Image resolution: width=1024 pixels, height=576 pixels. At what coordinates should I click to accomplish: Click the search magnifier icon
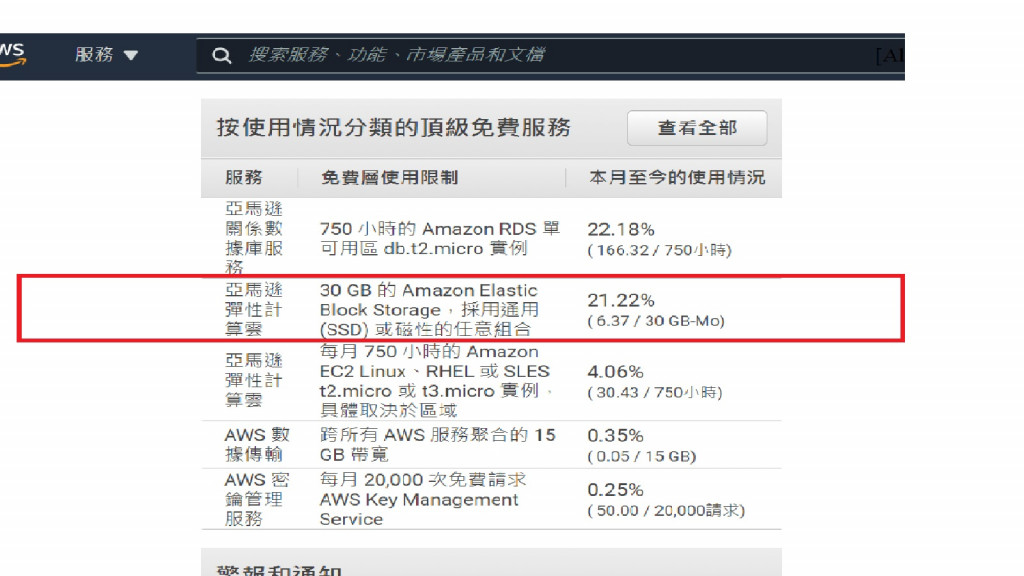(x=221, y=56)
